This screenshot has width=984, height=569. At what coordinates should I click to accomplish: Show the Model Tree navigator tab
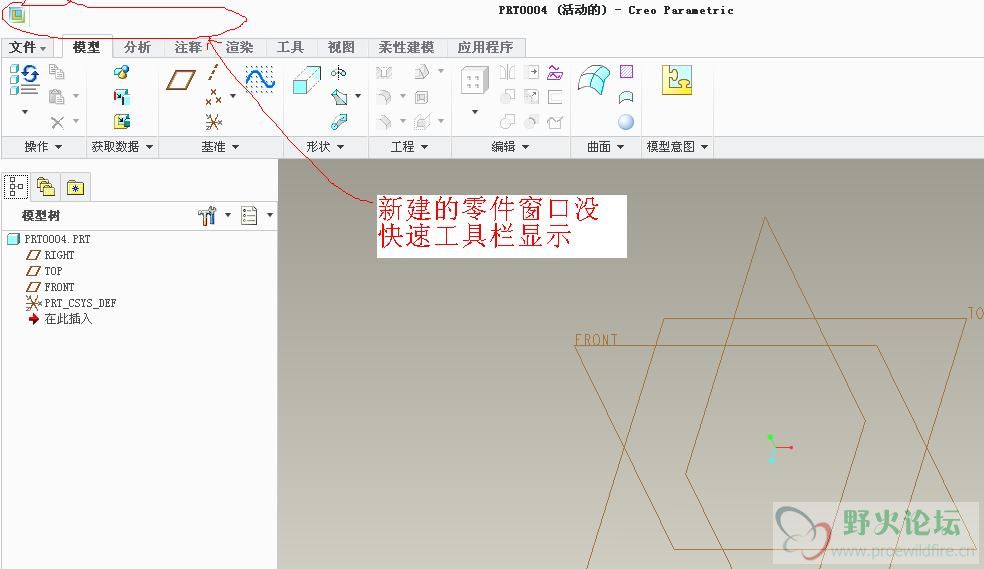(16, 186)
